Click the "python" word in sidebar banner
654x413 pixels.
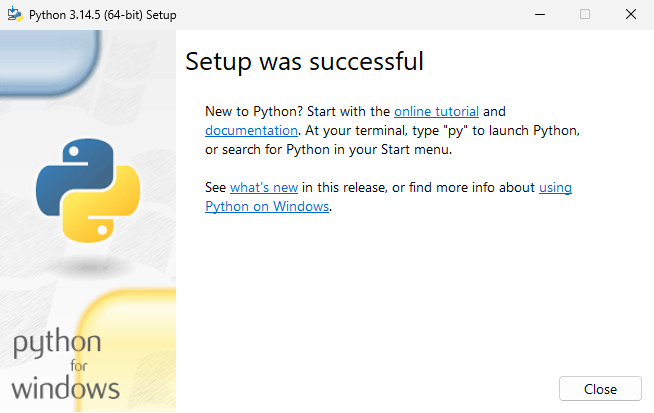57,343
